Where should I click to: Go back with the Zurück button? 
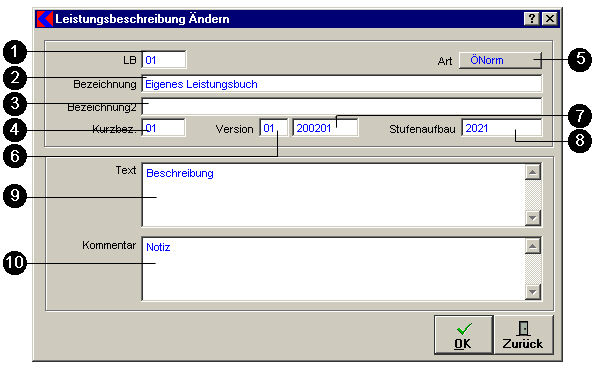524,335
